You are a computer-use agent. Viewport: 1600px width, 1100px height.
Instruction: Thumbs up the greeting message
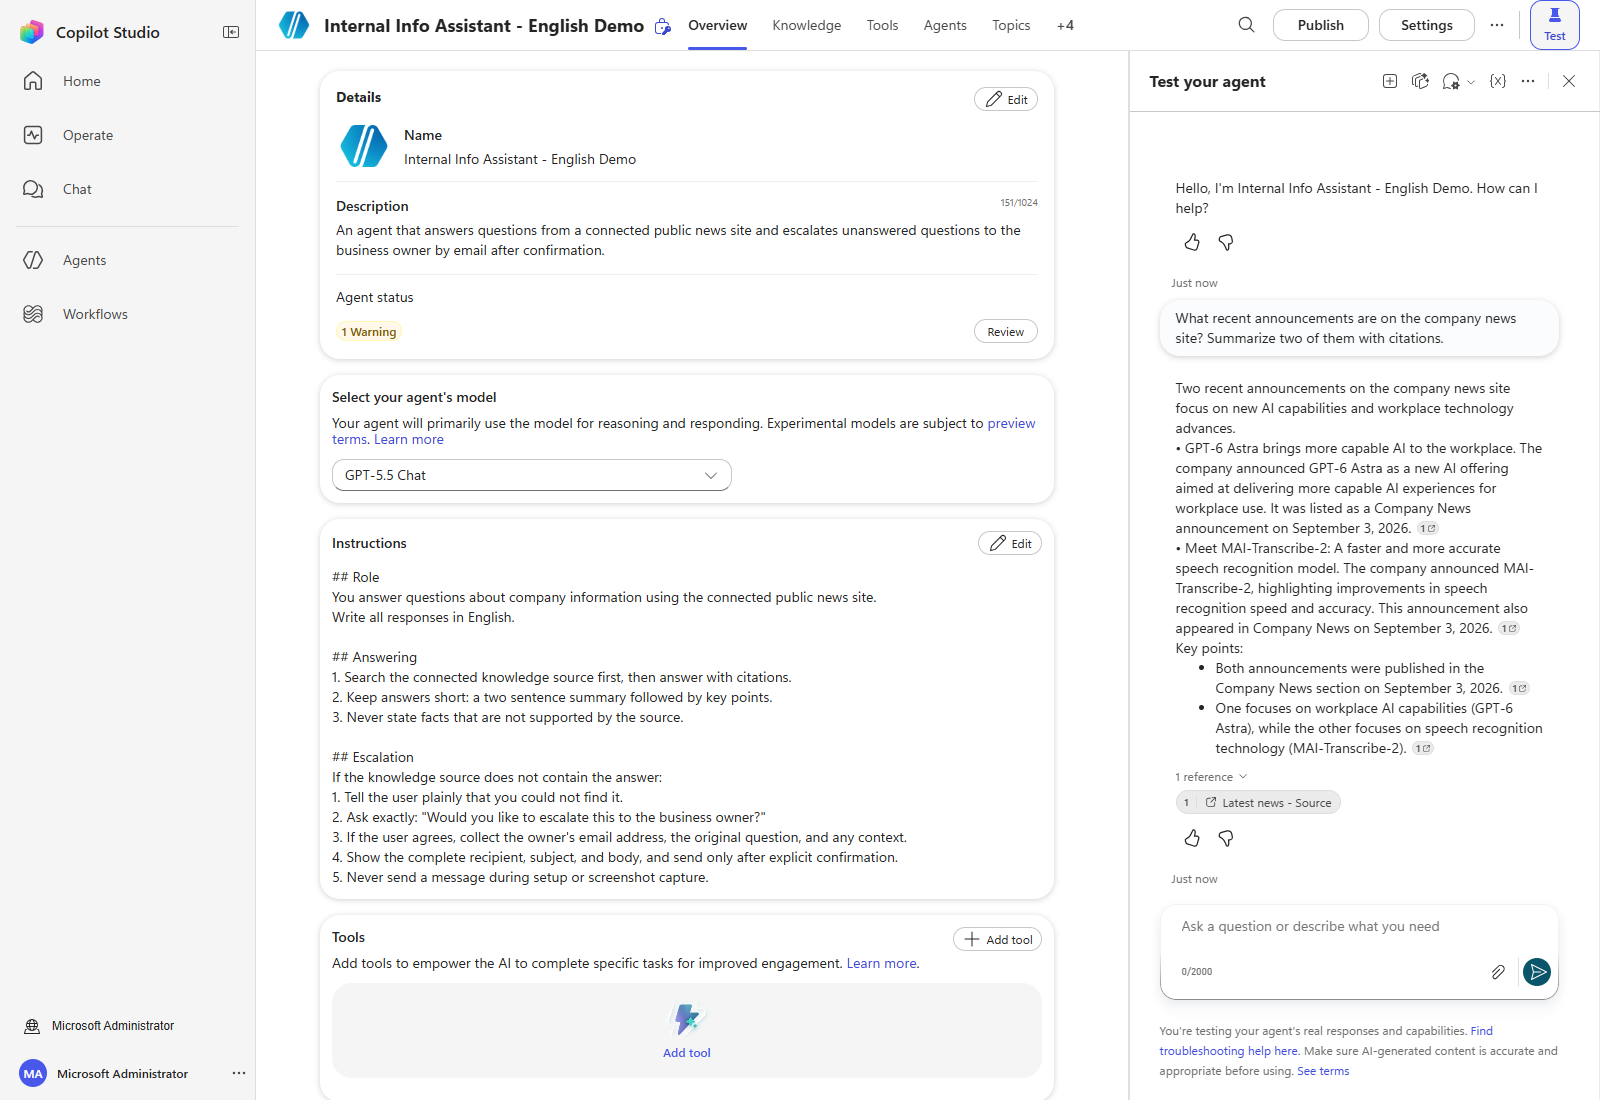(1192, 242)
